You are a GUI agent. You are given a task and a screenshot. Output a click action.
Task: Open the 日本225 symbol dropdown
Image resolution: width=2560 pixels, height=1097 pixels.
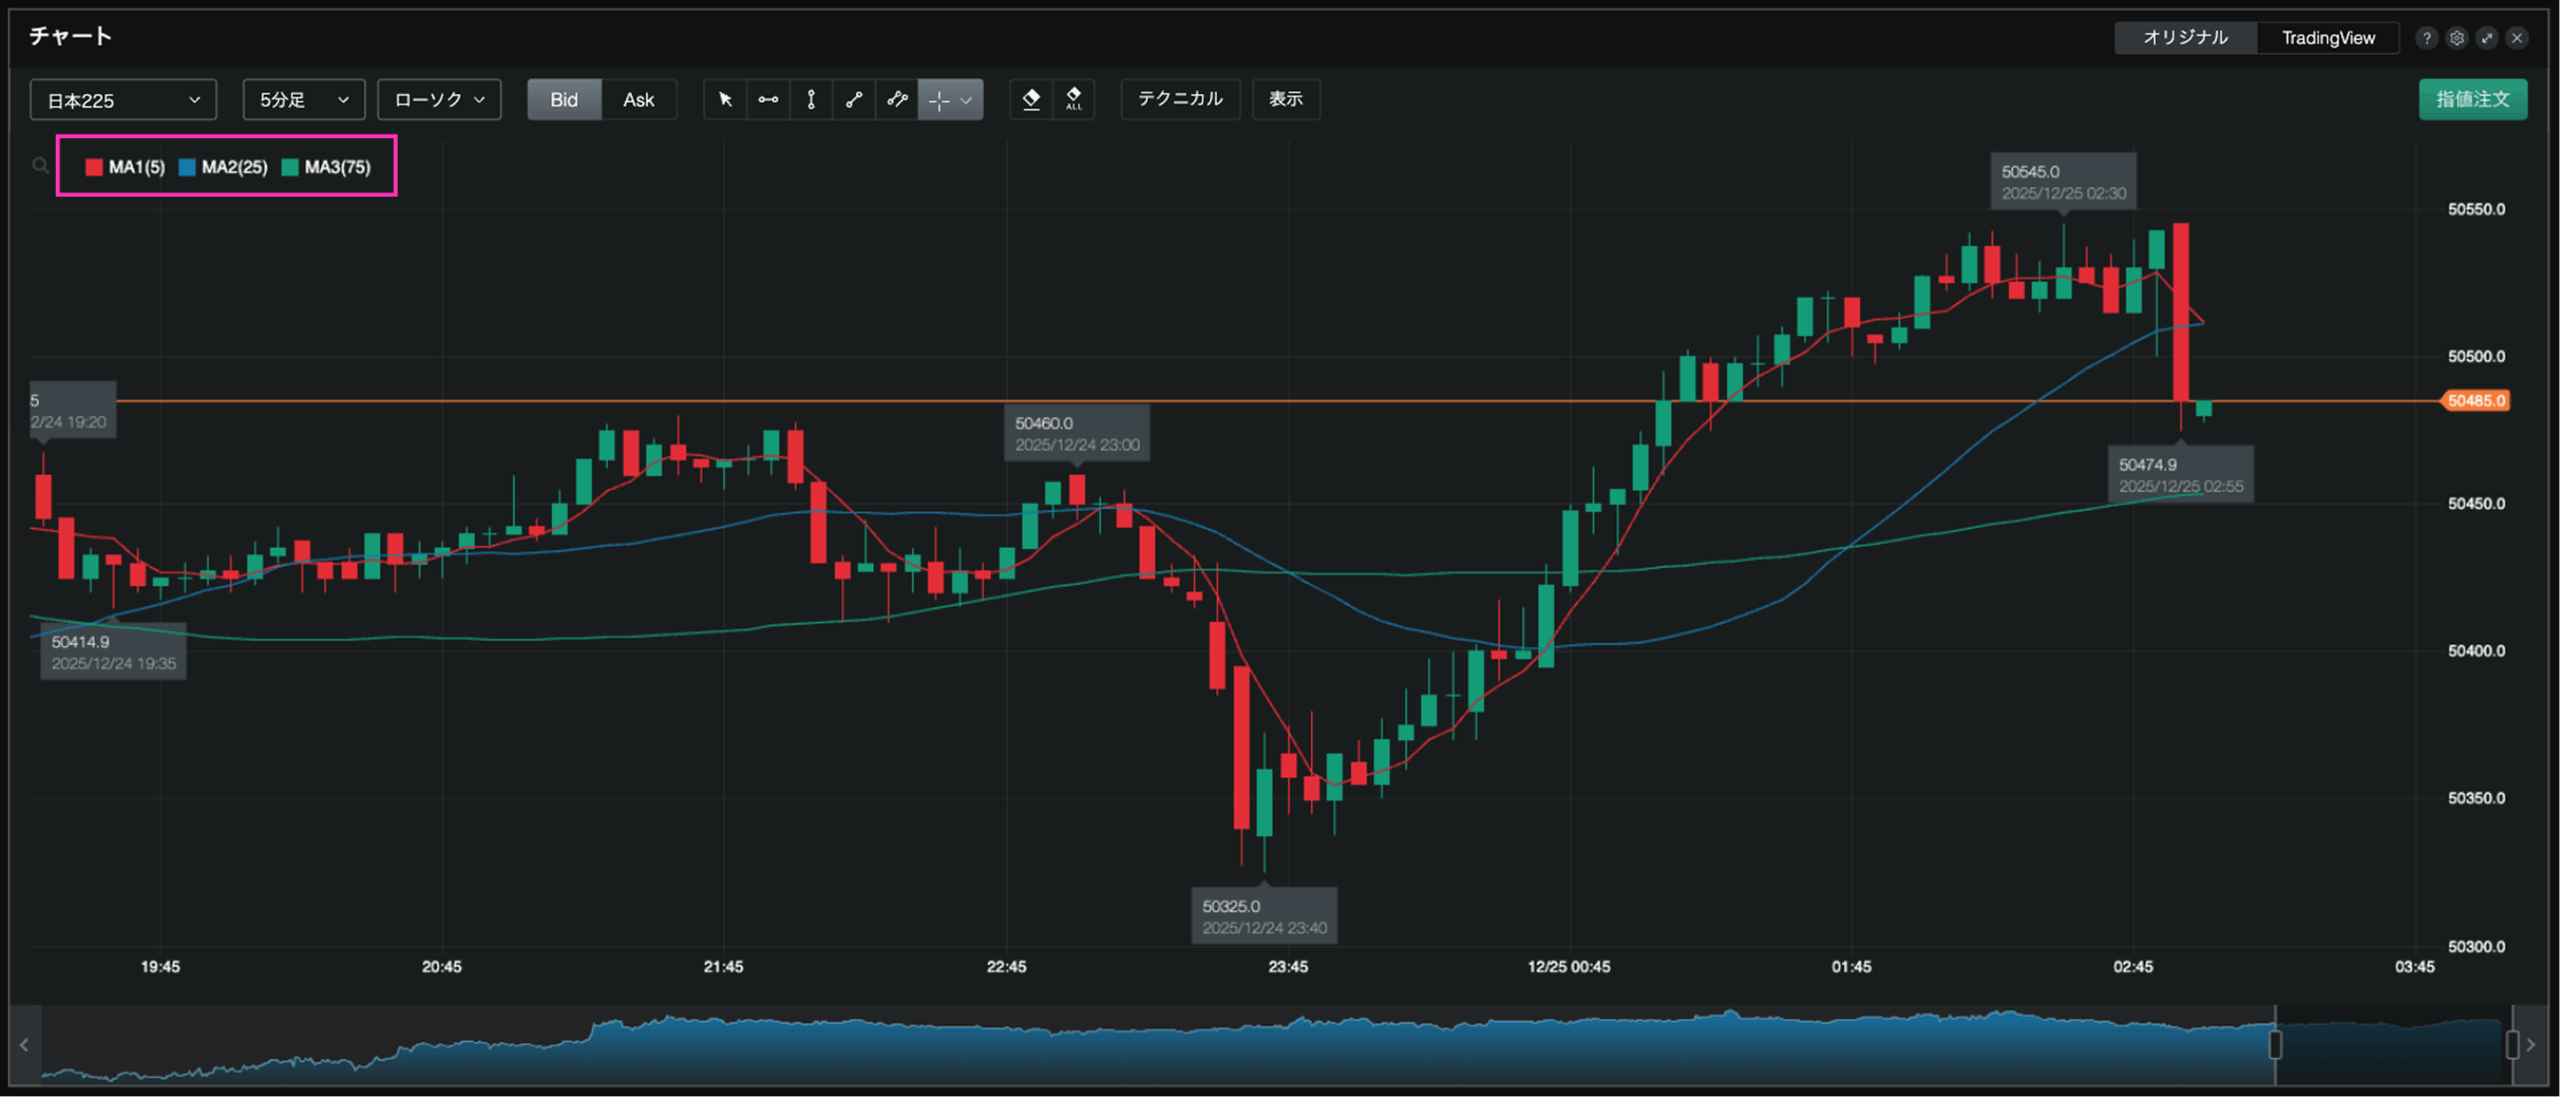click(x=123, y=100)
